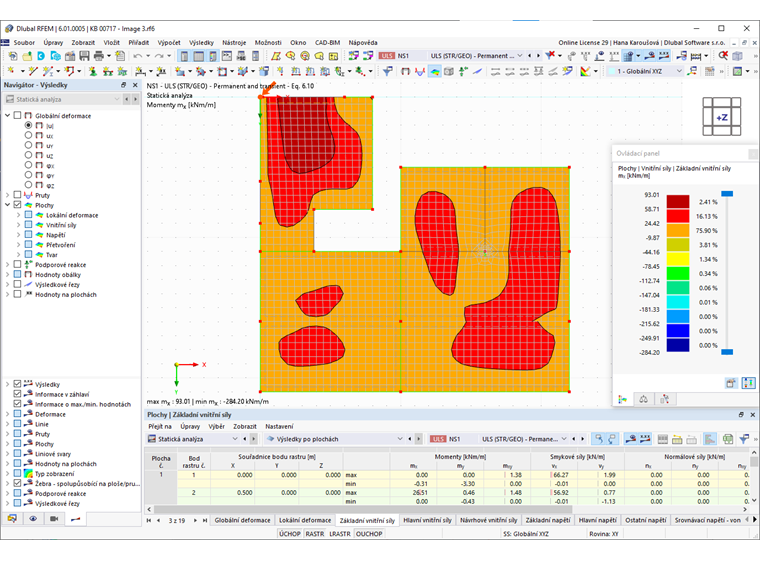760x561 pixels.
Task: Click the eye display icon in navigator footer
Action: click(33, 518)
